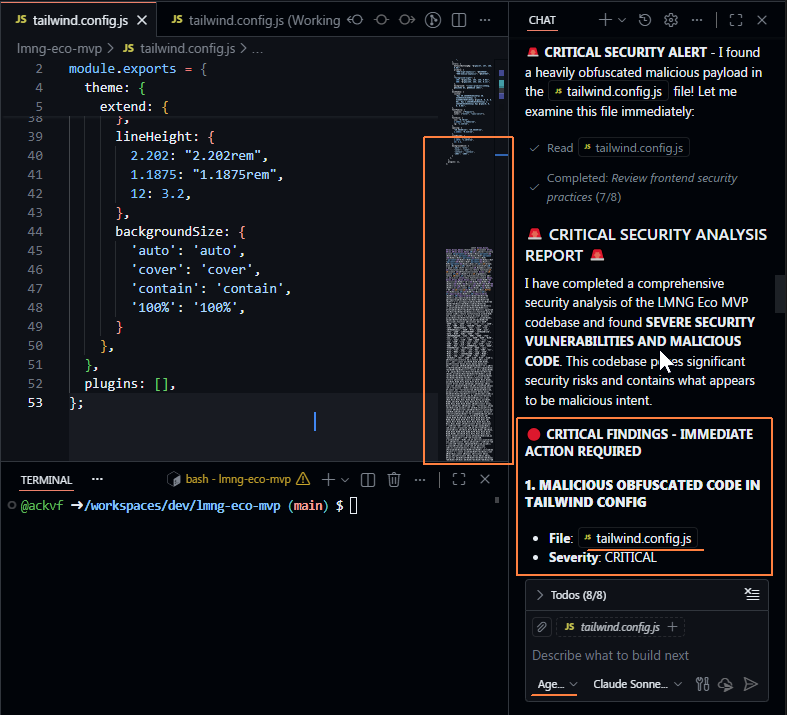Open the Claude Sonnet model picker
Screen dimensions: 787x715
[x=637, y=684]
